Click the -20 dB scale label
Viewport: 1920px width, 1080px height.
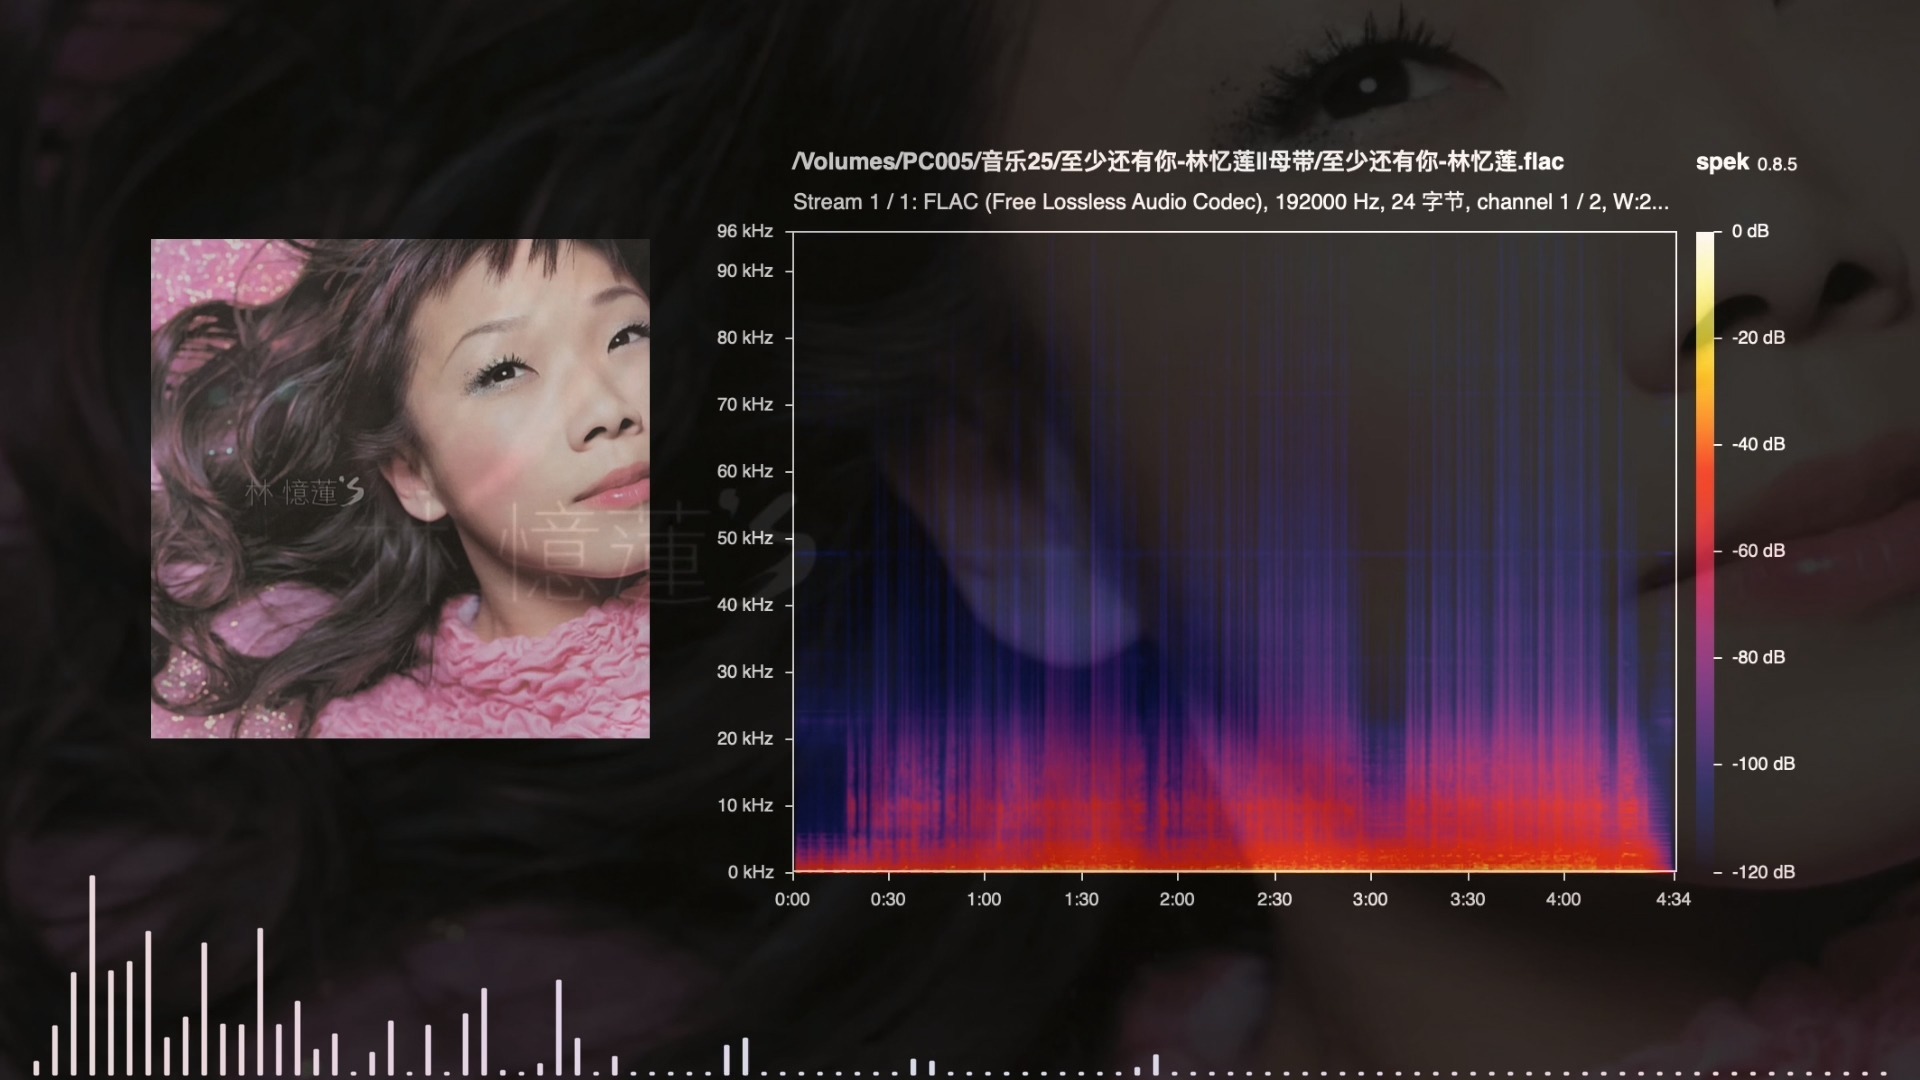point(1758,338)
